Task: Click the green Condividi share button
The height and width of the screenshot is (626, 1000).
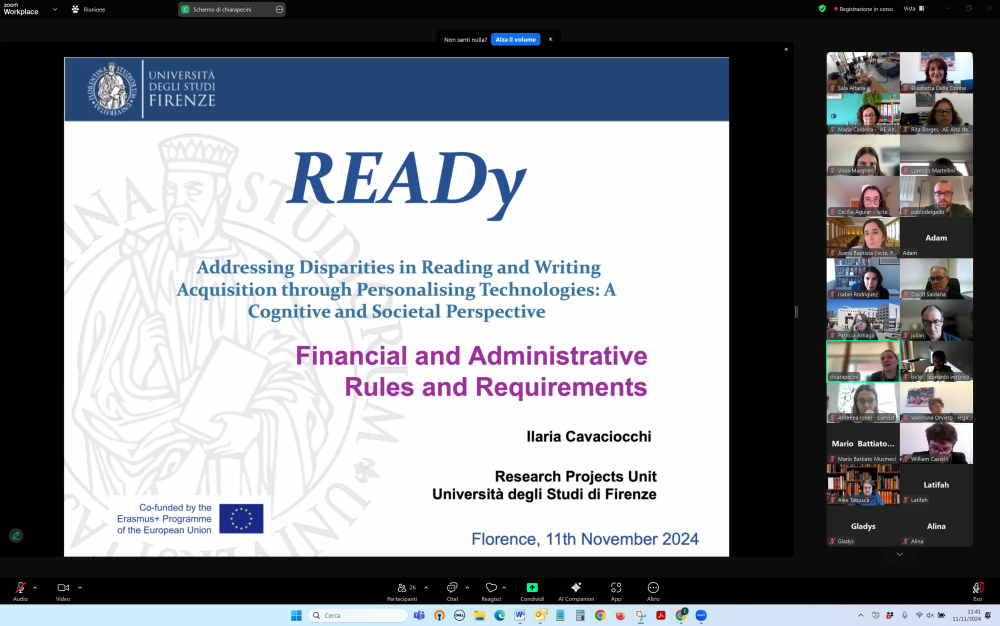Action: (x=532, y=590)
